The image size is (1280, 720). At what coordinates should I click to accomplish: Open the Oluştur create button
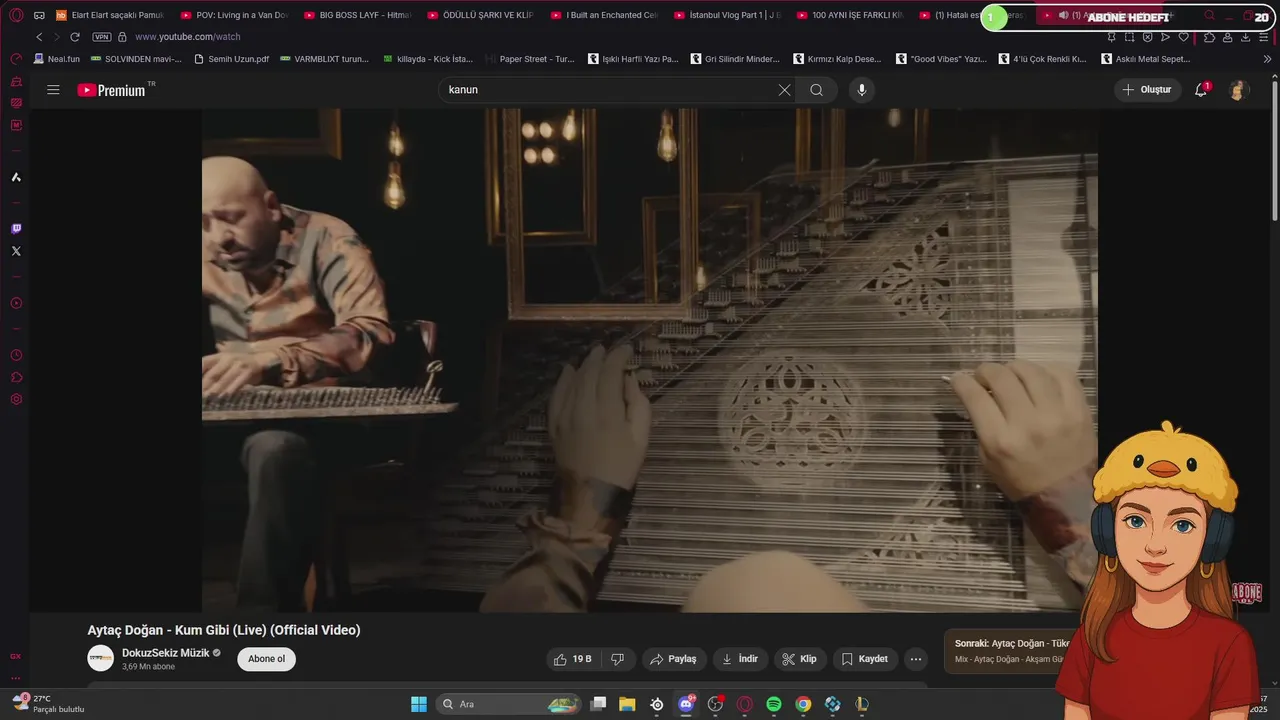click(x=1148, y=90)
